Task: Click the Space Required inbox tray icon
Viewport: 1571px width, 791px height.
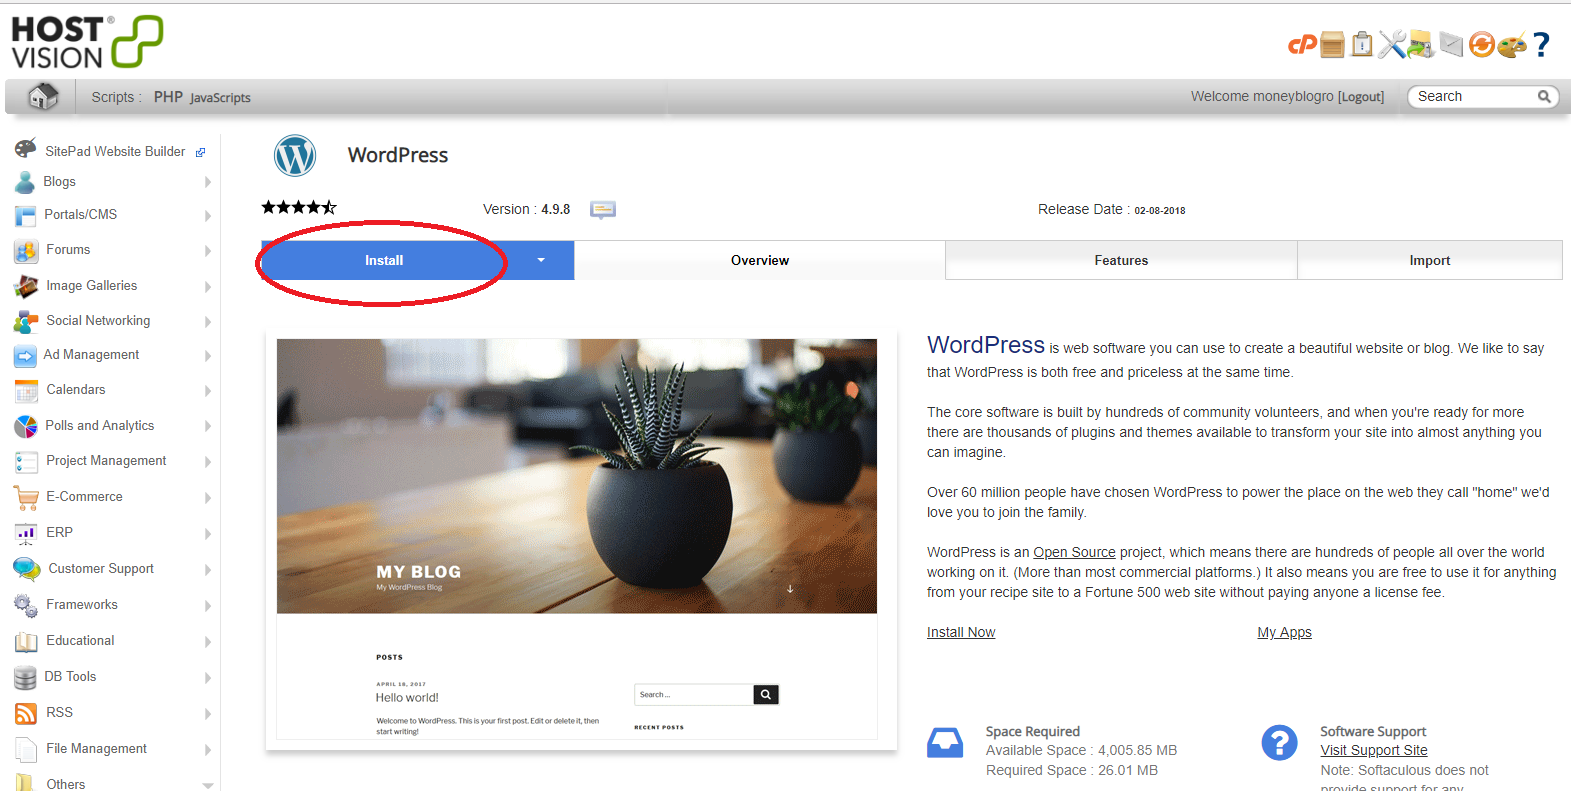Action: point(945,743)
